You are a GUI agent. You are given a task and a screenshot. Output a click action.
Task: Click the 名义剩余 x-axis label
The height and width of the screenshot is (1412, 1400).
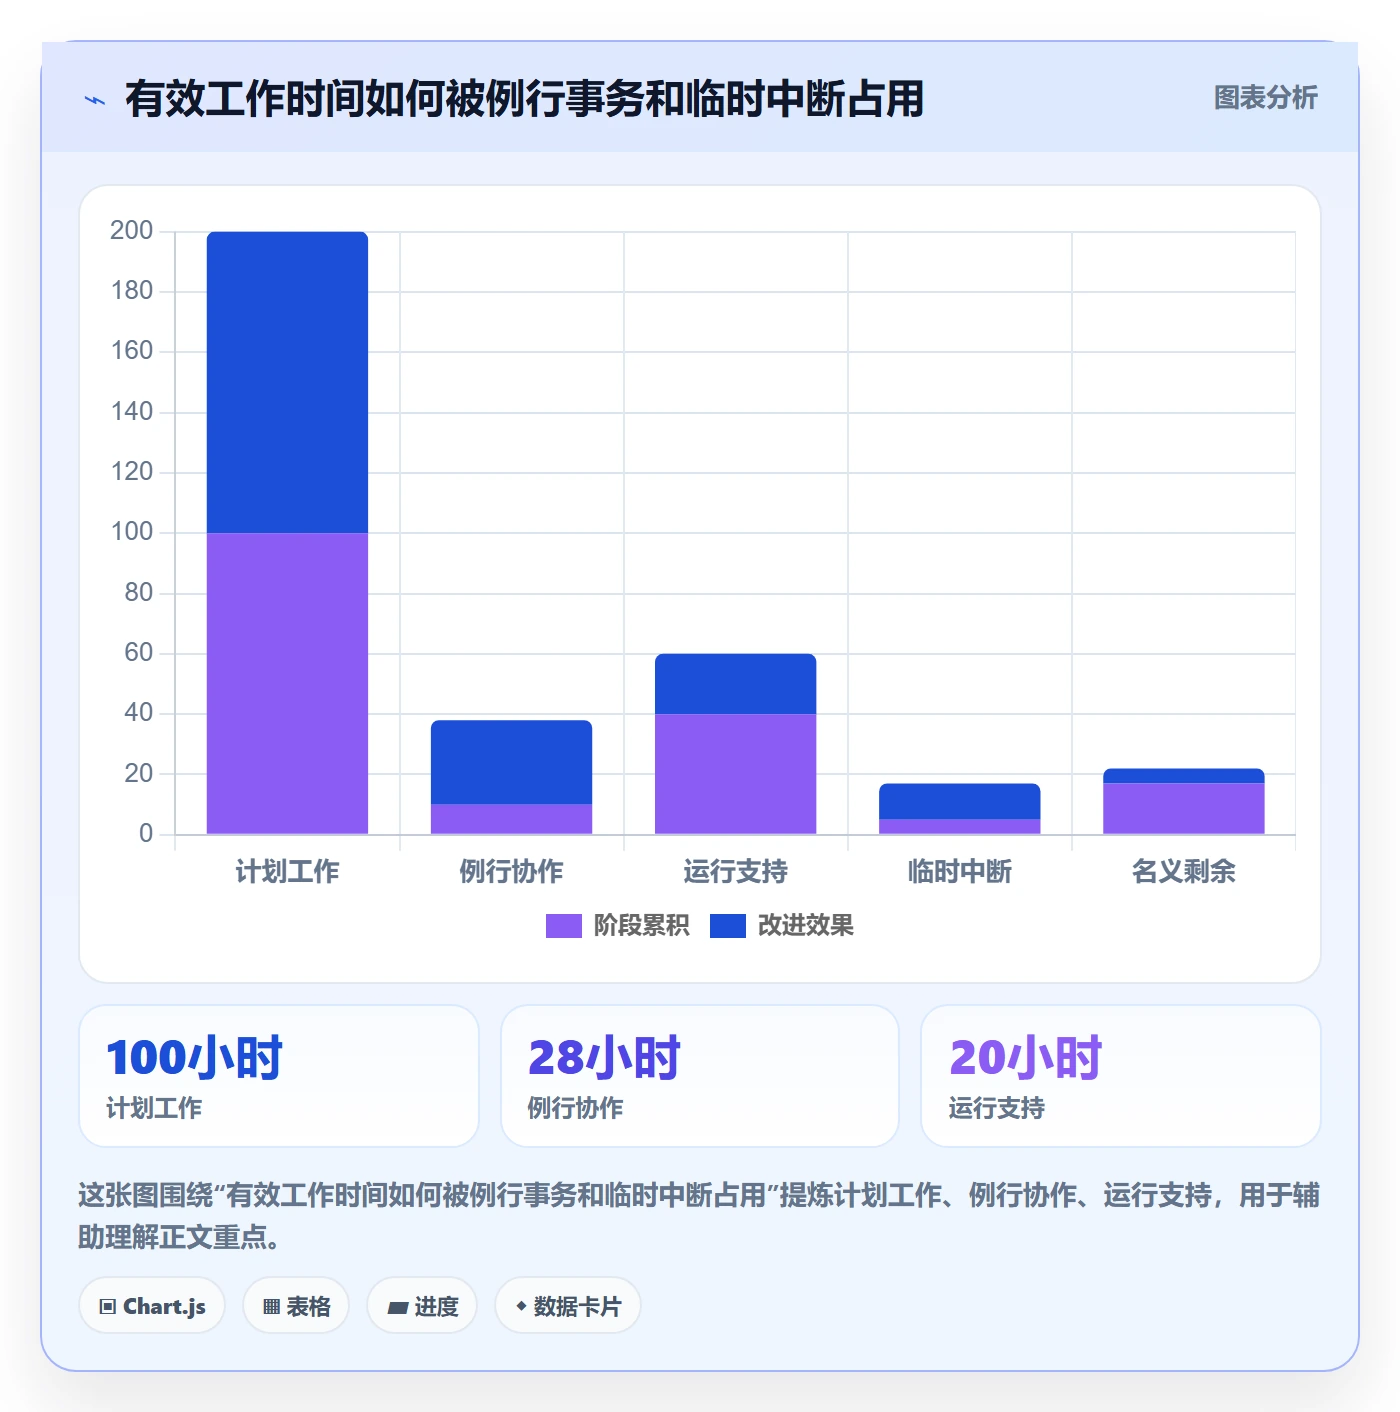click(1184, 872)
